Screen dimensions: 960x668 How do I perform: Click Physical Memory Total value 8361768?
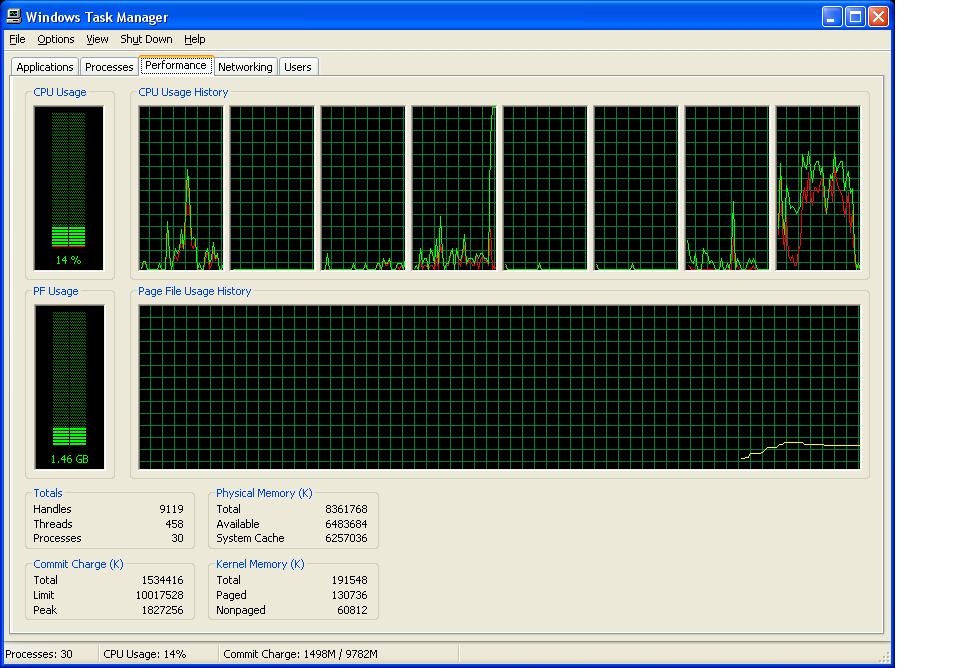pos(347,509)
